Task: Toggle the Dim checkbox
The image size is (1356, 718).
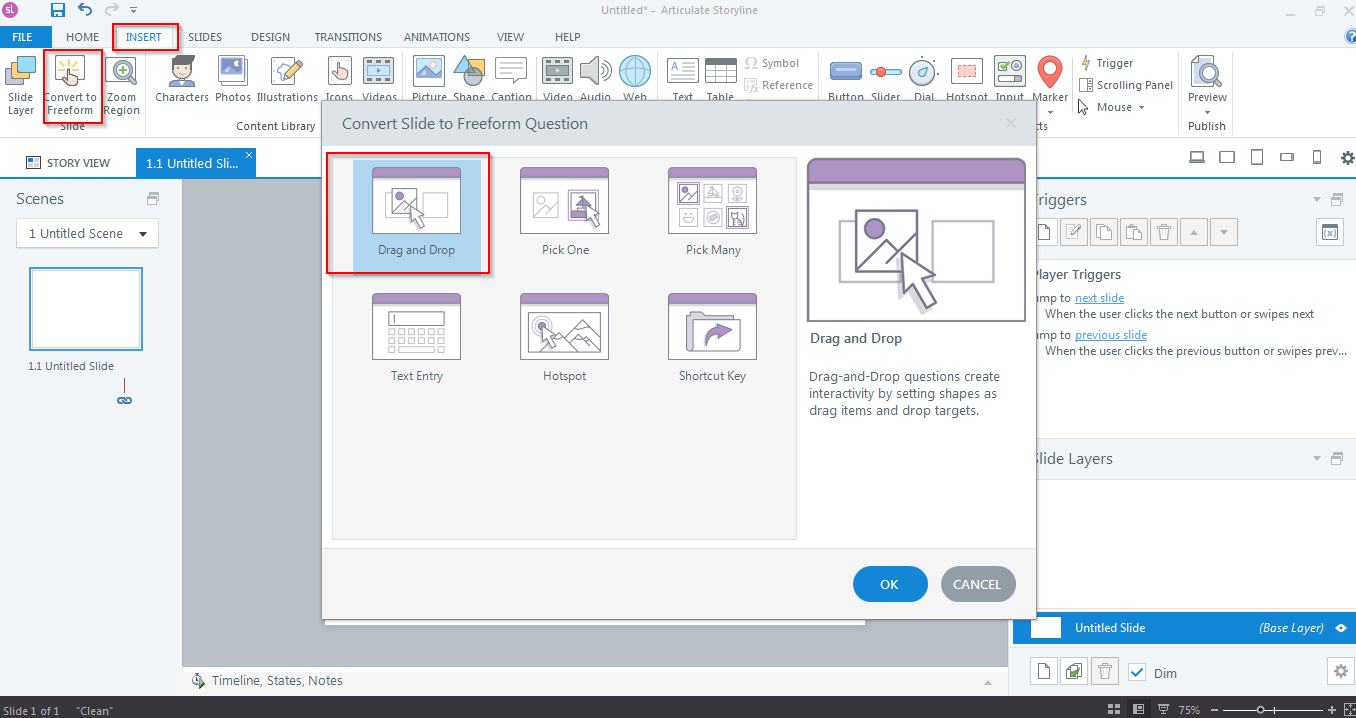Action: click(1137, 673)
